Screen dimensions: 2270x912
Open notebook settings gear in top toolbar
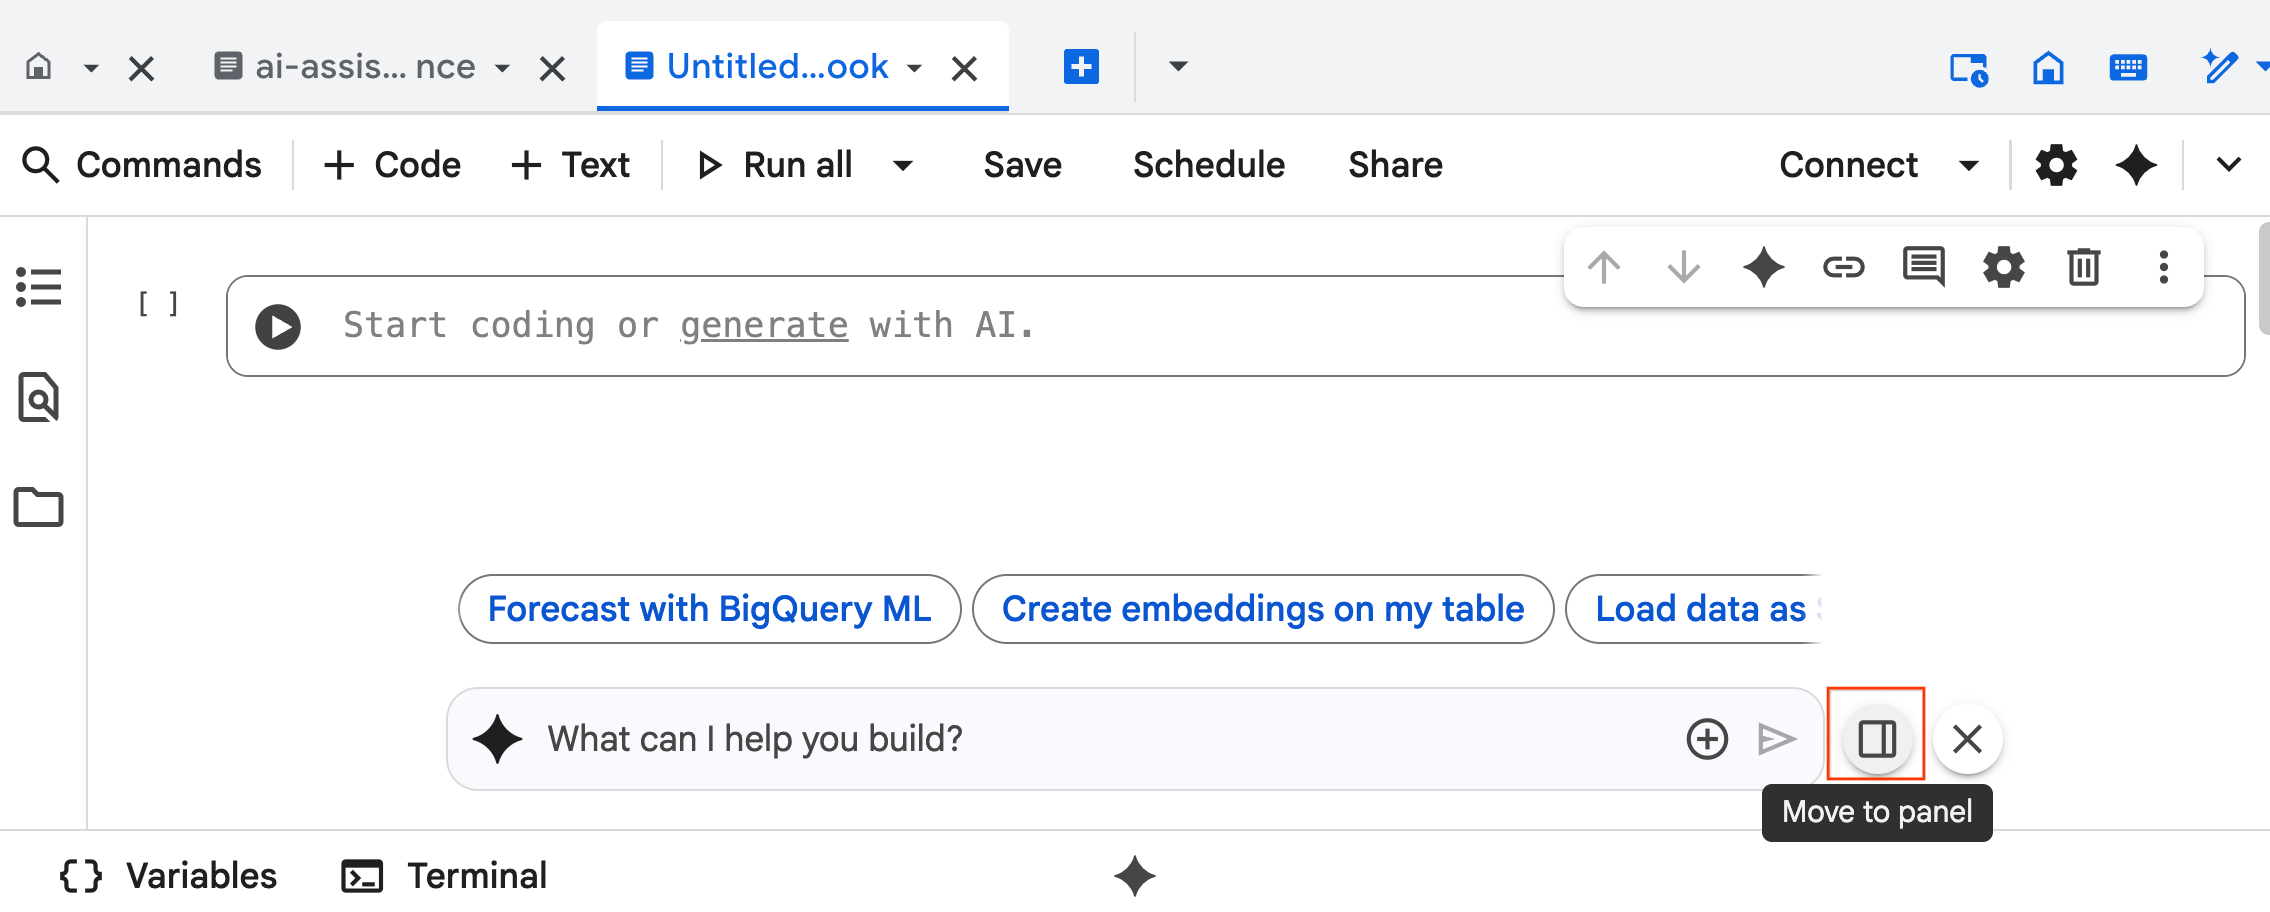pos(2056,165)
